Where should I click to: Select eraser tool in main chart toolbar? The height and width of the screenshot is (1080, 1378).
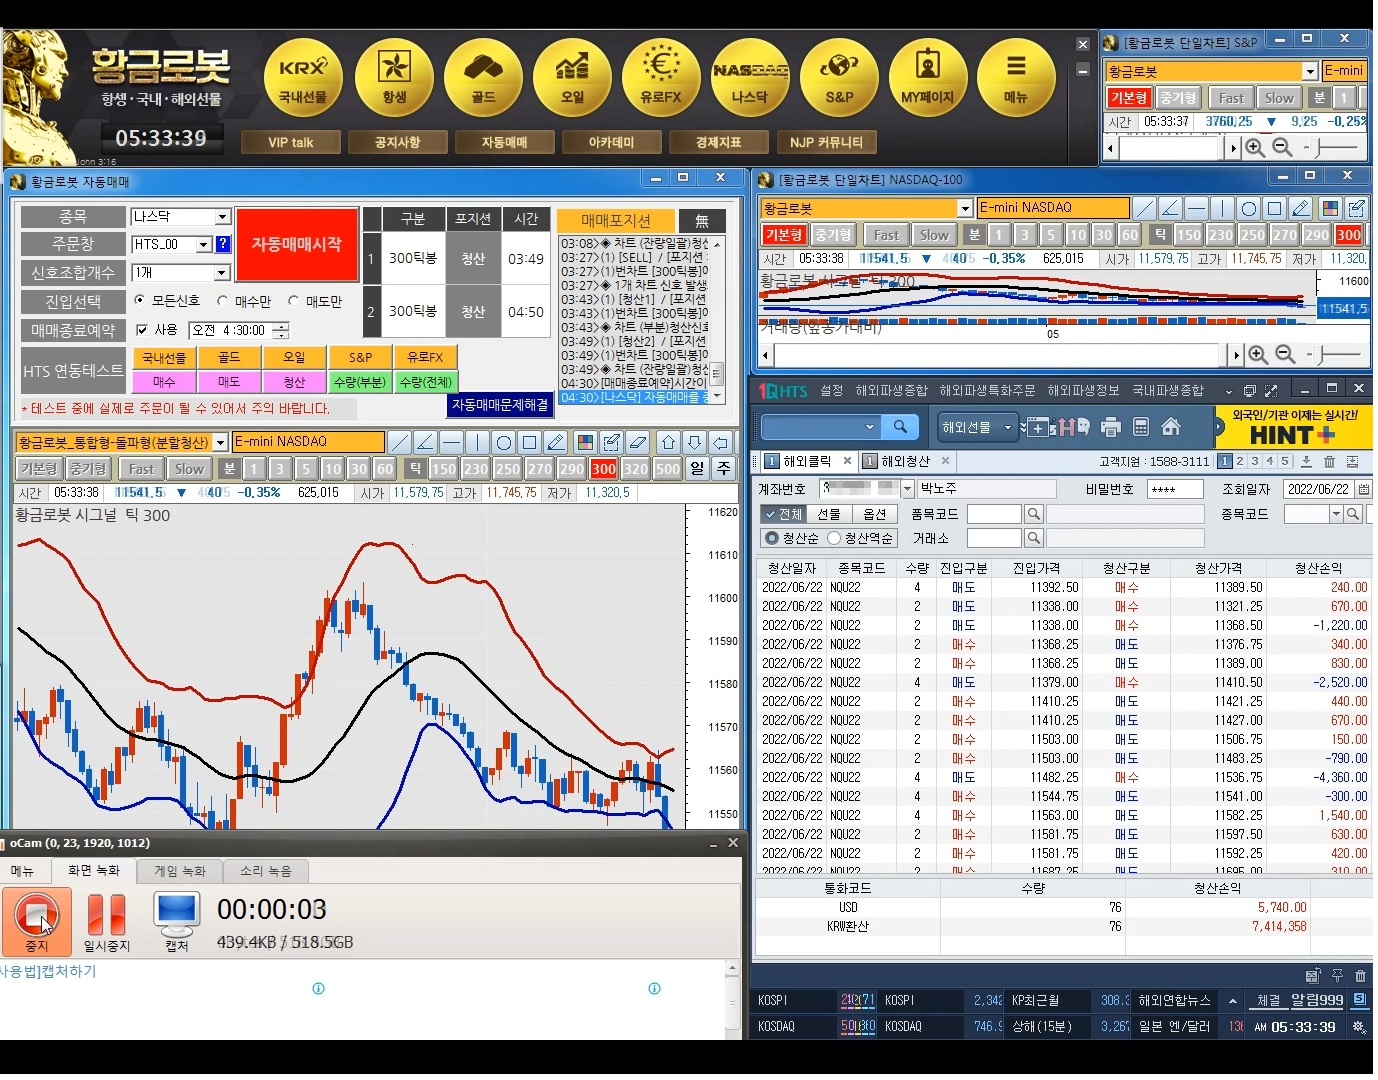click(x=638, y=442)
